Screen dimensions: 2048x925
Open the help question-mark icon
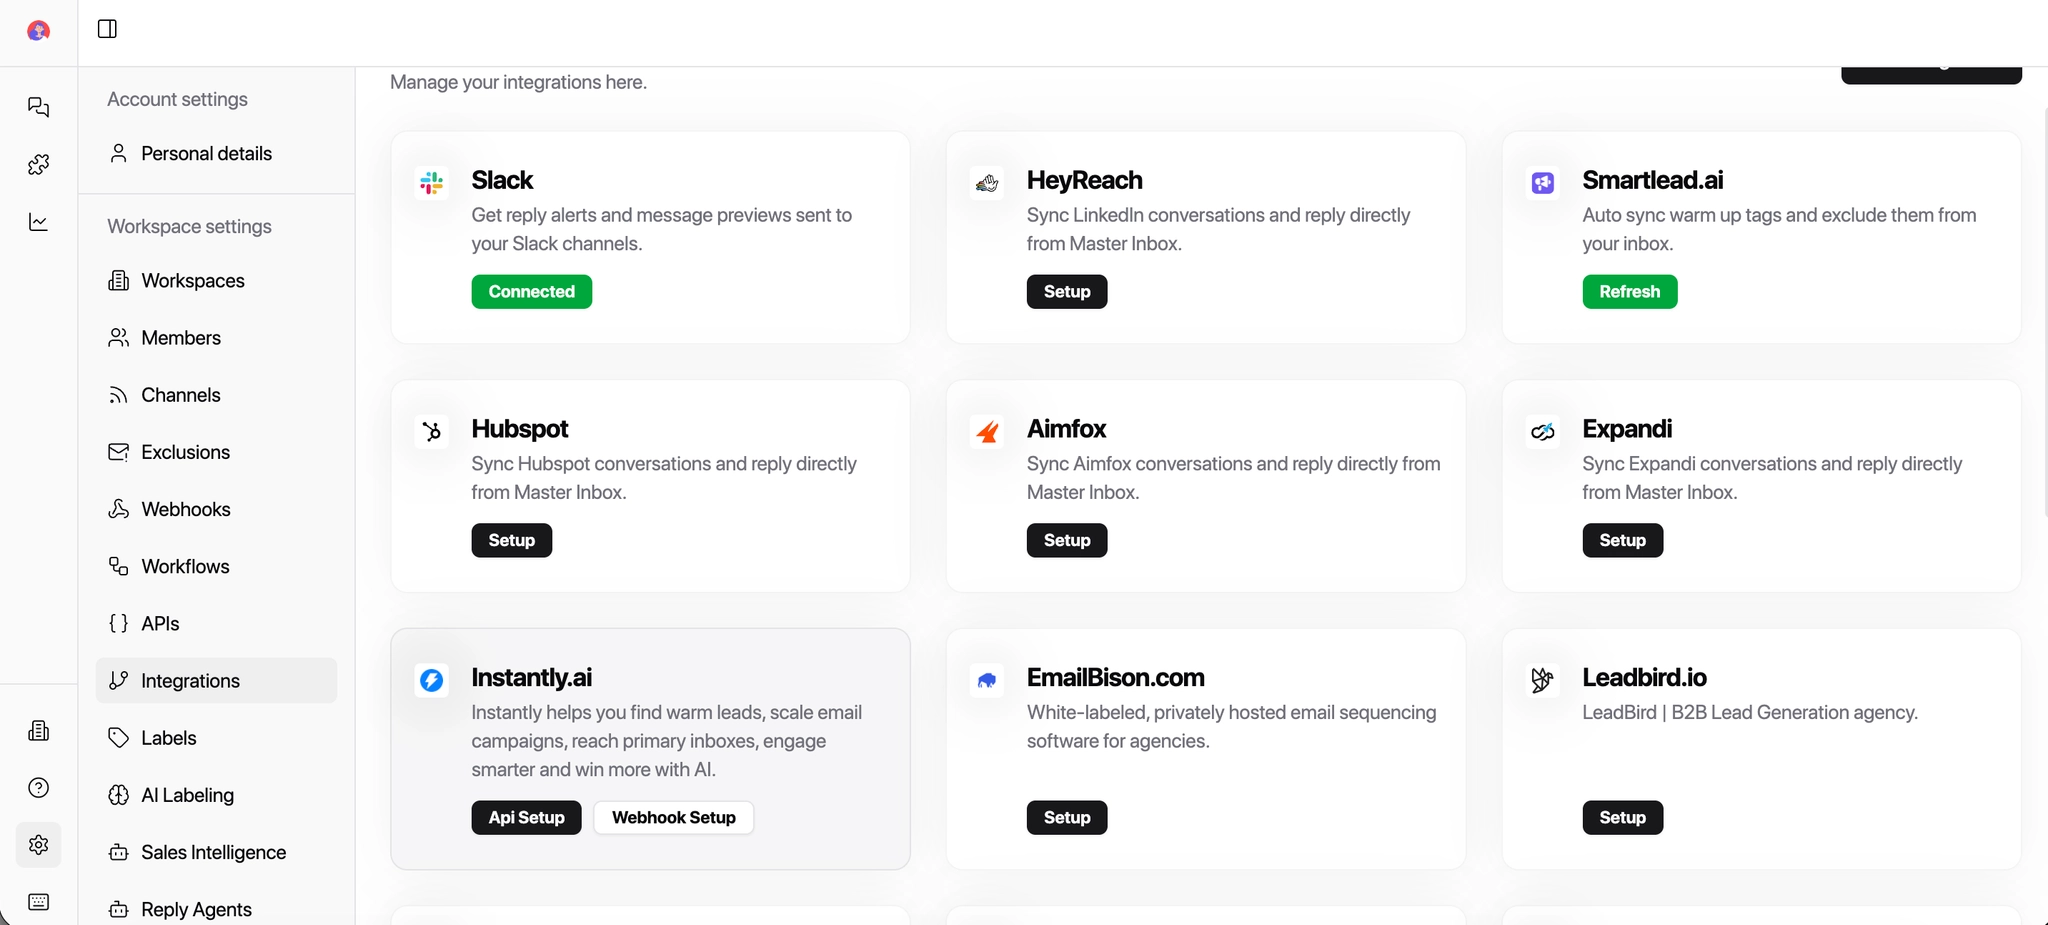click(38, 788)
